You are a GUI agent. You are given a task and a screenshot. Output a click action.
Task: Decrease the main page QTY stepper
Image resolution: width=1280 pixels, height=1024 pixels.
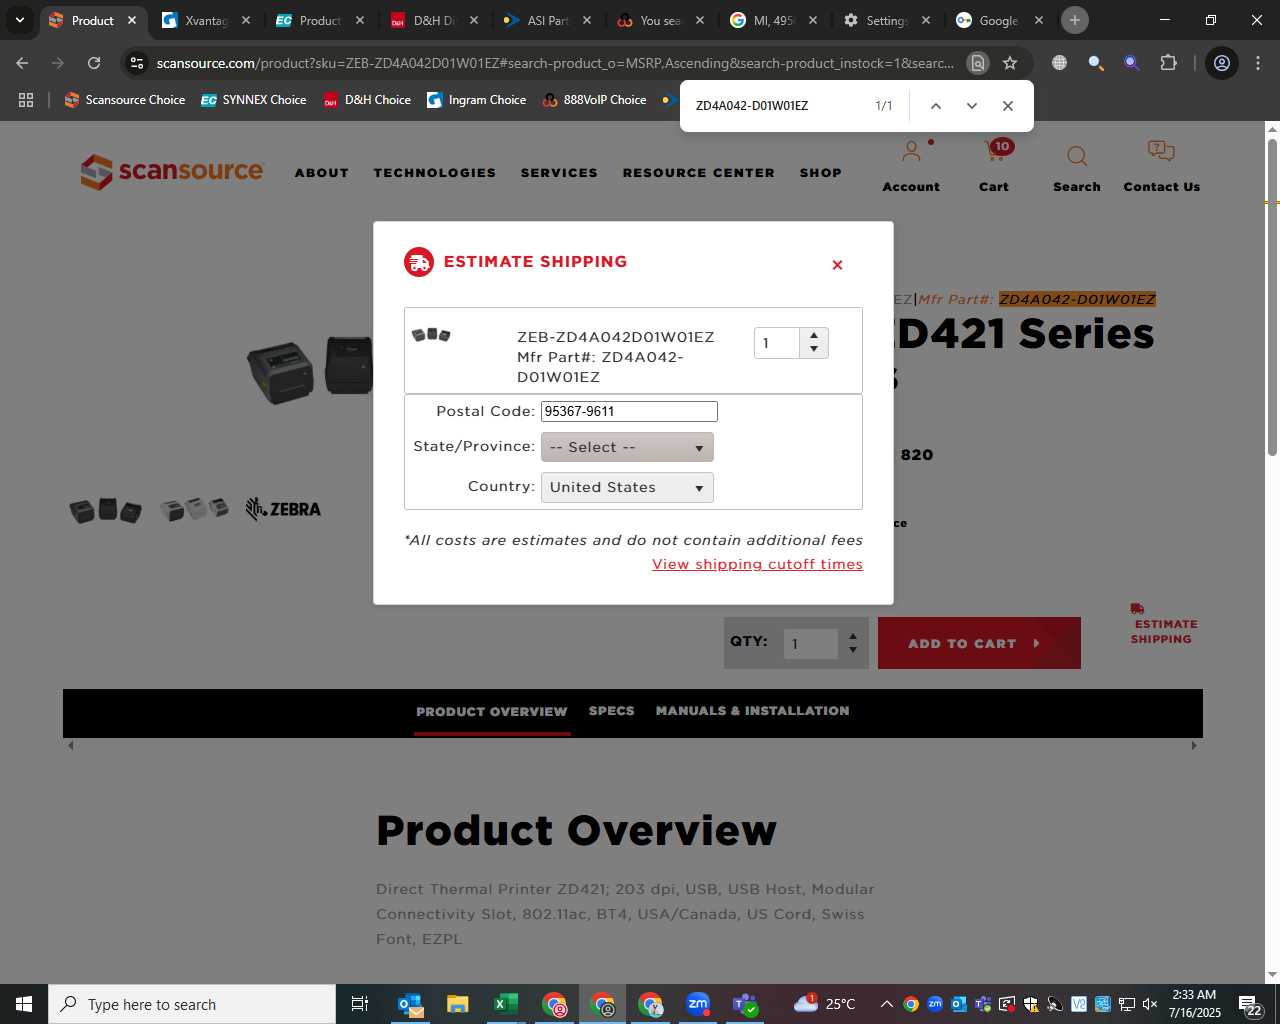point(853,650)
